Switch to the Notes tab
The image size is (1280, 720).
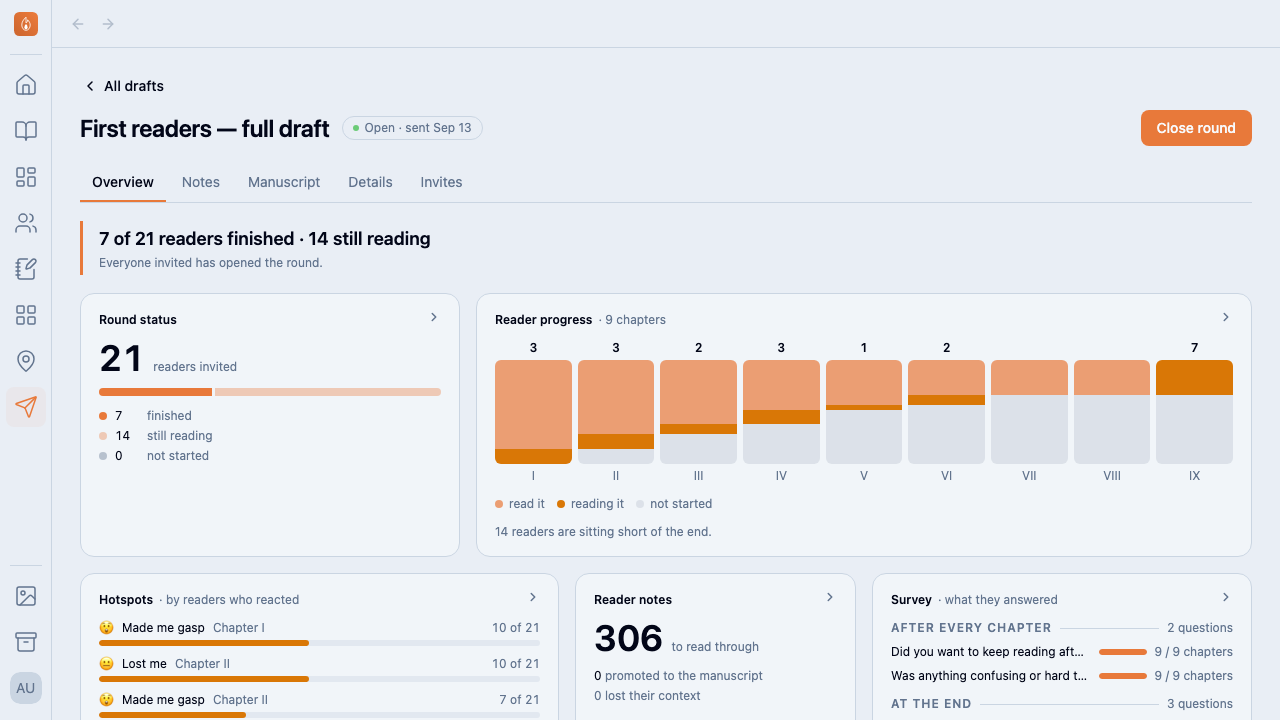201,182
